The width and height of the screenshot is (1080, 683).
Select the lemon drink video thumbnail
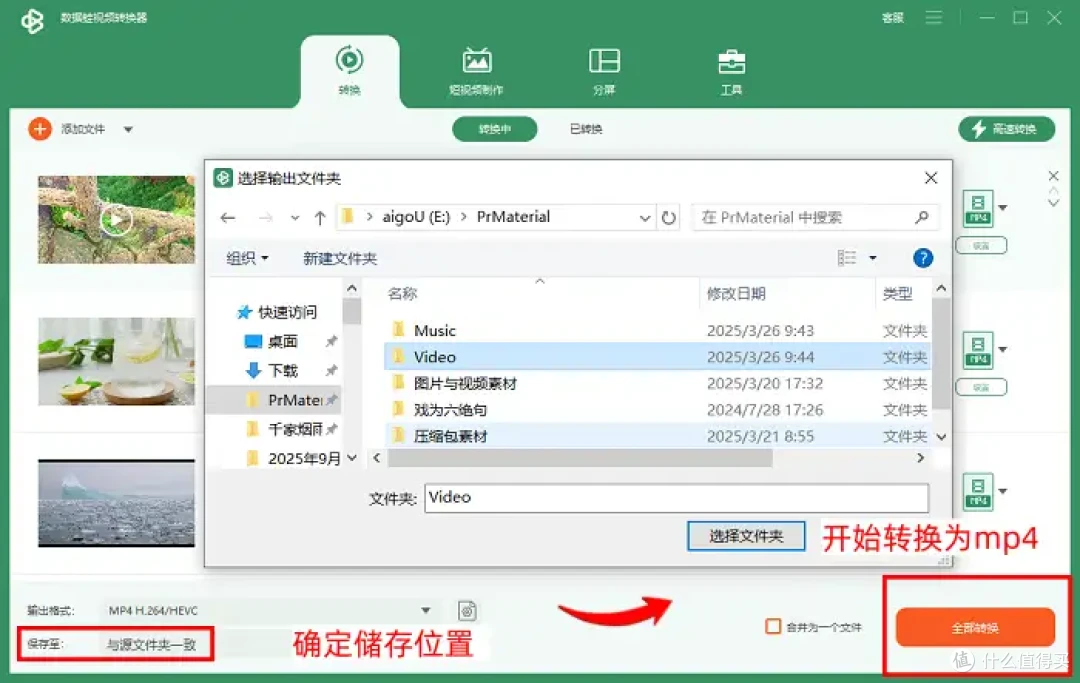[x=116, y=361]
